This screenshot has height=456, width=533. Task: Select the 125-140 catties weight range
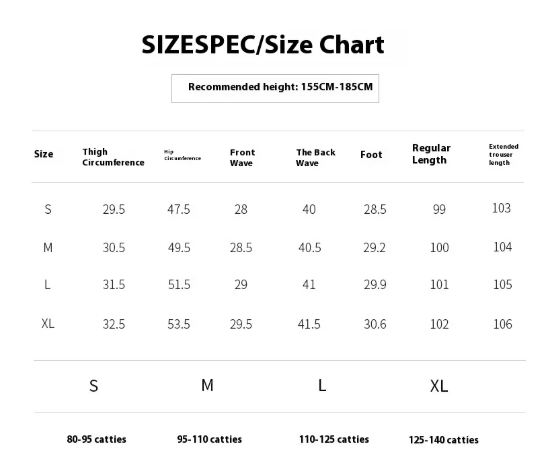[x=444, y=440]
